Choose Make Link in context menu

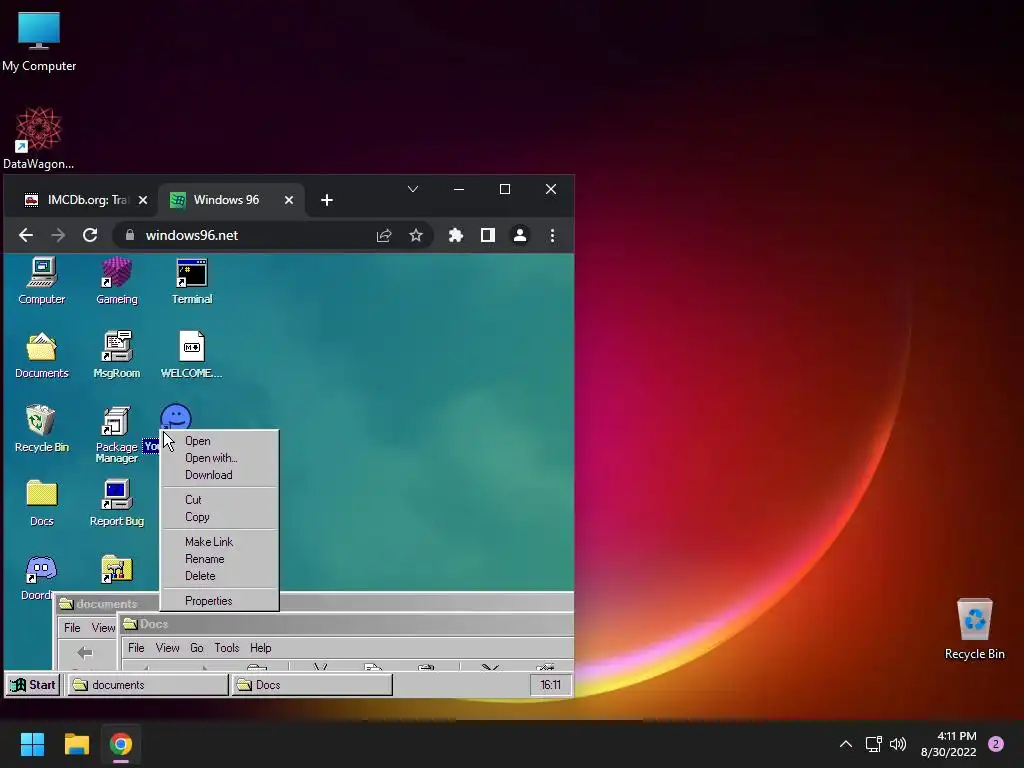[220, 541]
